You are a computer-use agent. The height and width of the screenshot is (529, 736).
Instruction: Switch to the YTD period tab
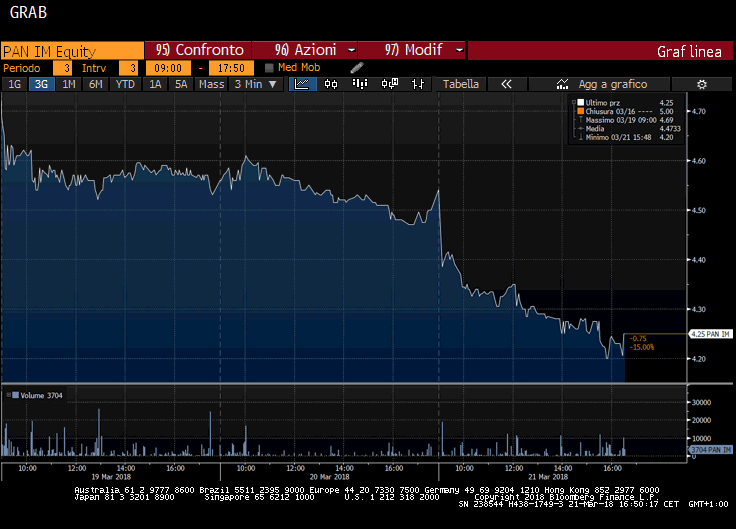(125, 84)
